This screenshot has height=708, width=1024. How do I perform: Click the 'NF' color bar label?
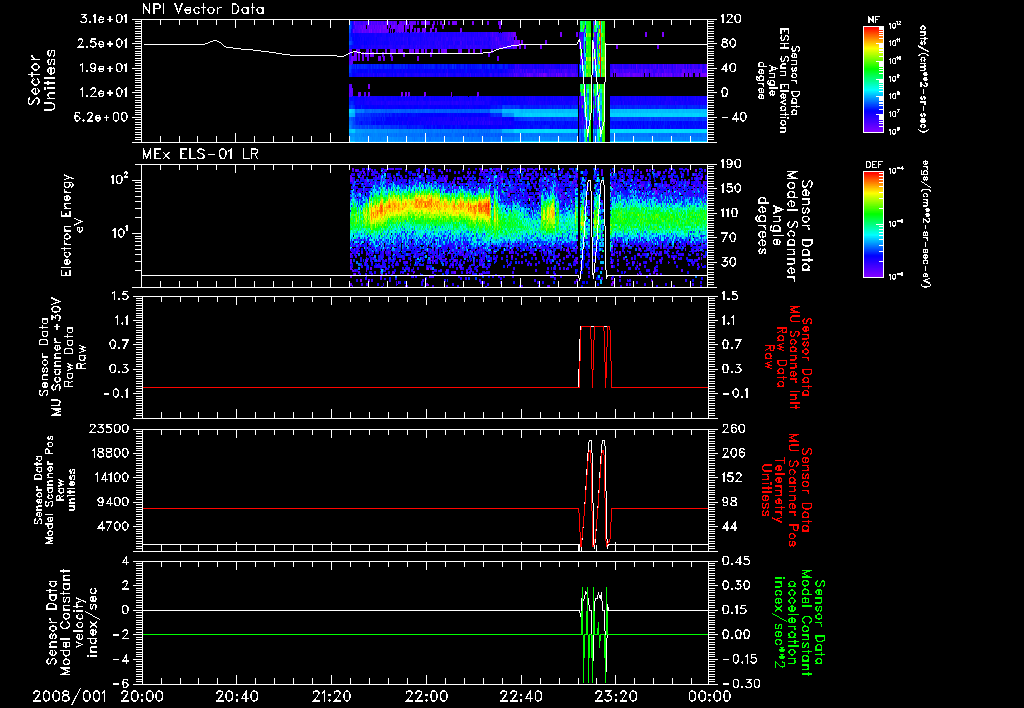[x=874, y=20]
